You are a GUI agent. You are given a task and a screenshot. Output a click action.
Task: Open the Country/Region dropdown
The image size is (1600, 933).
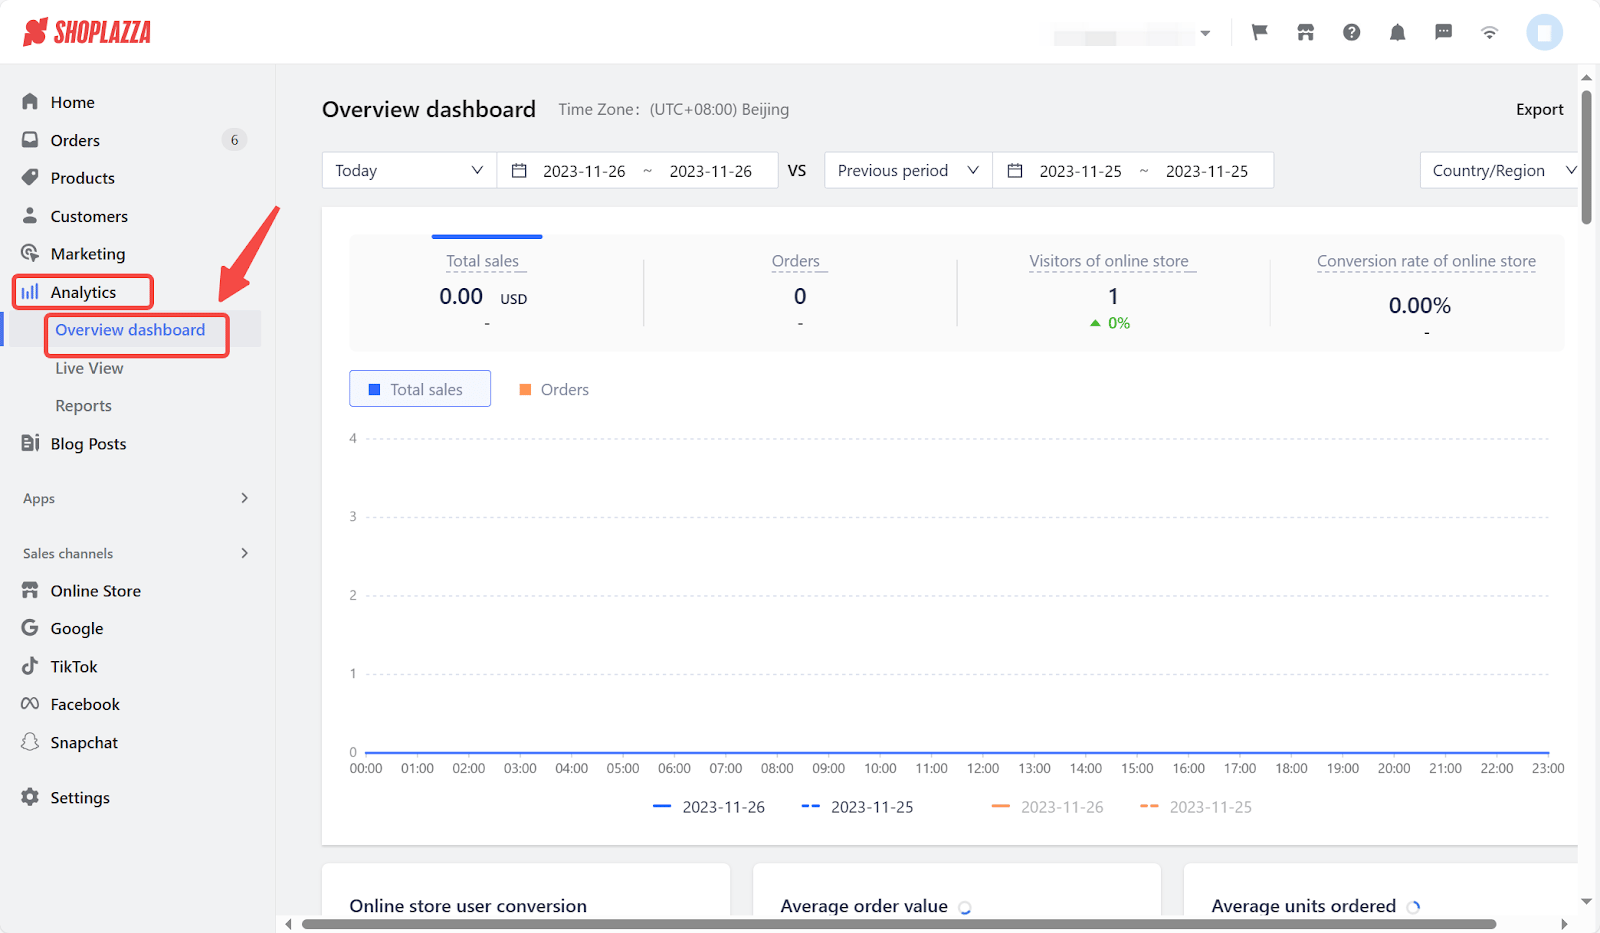pyautogui.click(x=1499, y=171)
